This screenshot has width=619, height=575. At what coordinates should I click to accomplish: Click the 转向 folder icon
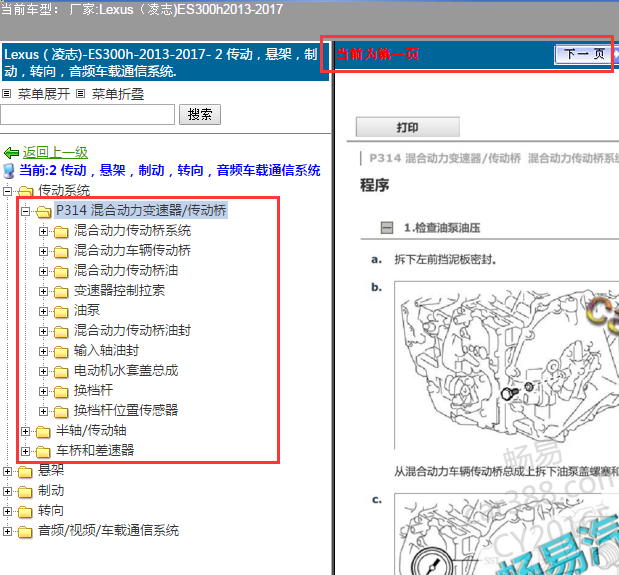(x=25, y=512)
